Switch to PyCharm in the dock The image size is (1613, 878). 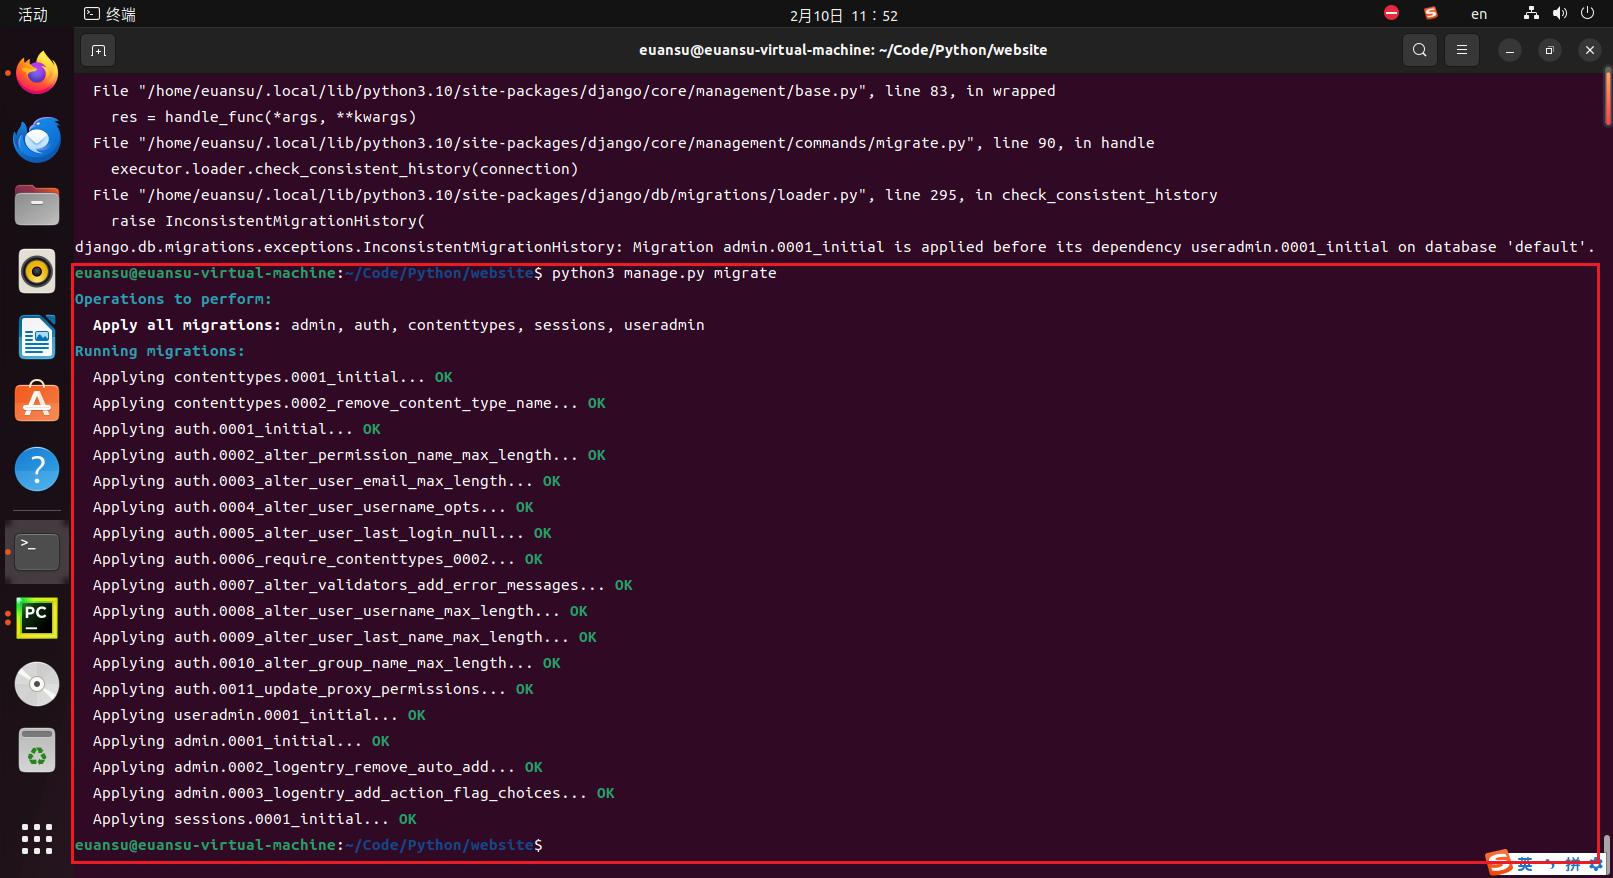tap(37, 618)
